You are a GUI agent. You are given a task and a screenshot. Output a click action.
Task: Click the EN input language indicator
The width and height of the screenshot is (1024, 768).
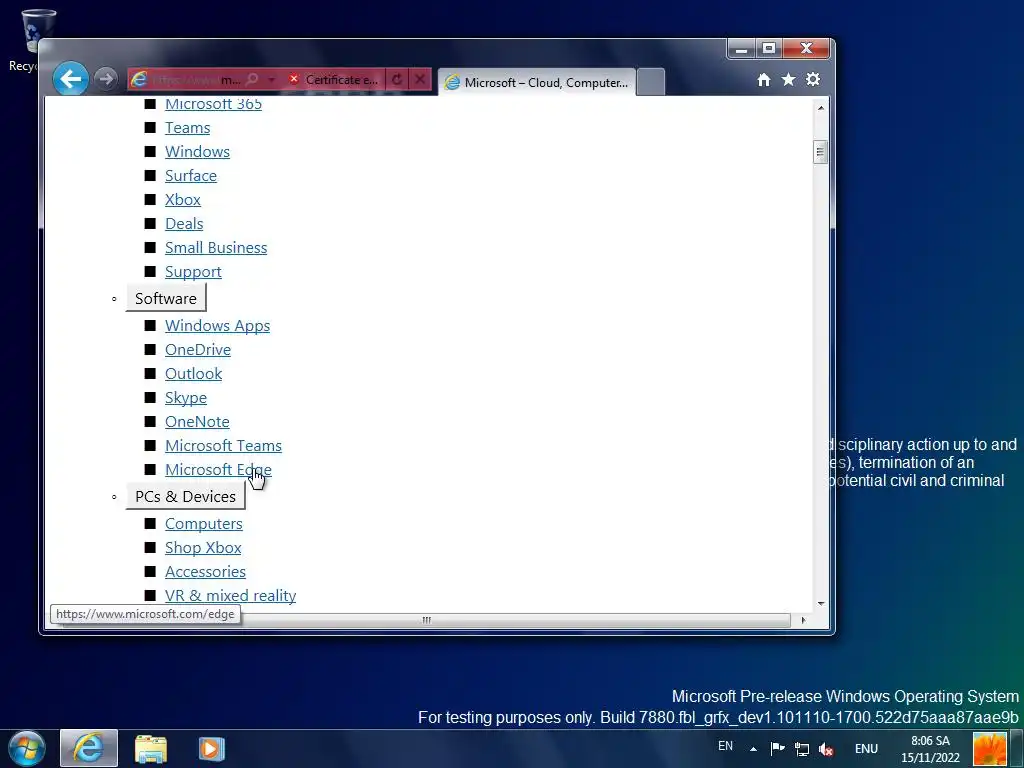click(725, 746)
